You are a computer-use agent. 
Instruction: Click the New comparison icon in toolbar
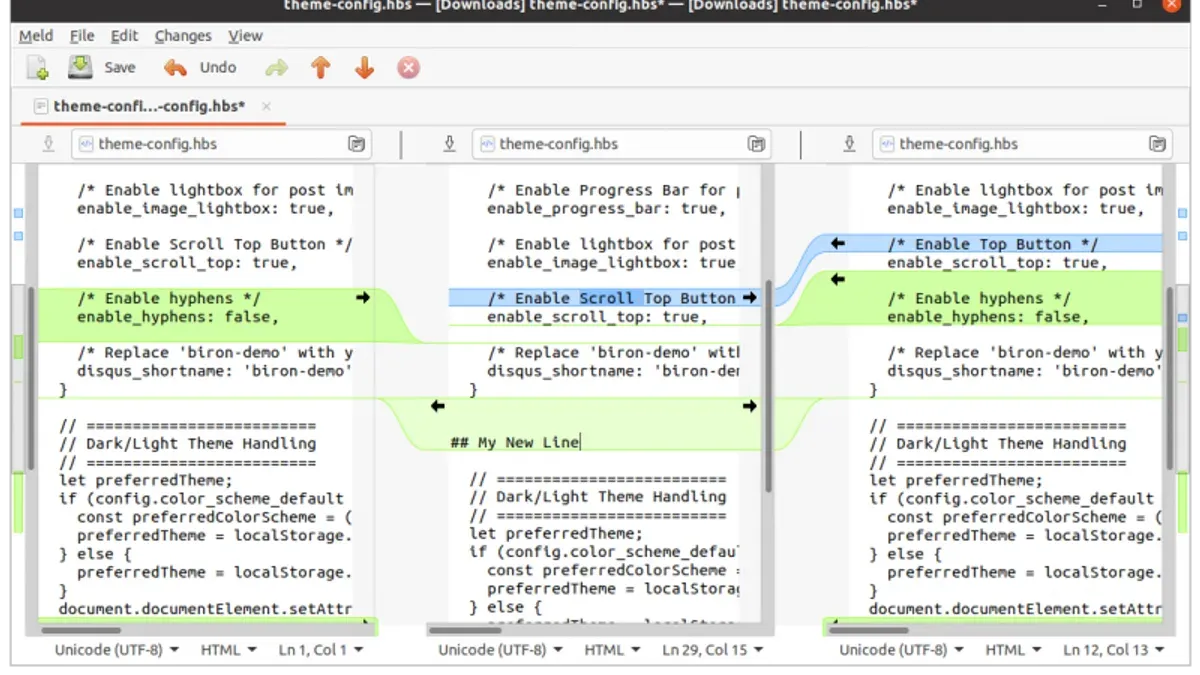37,68
